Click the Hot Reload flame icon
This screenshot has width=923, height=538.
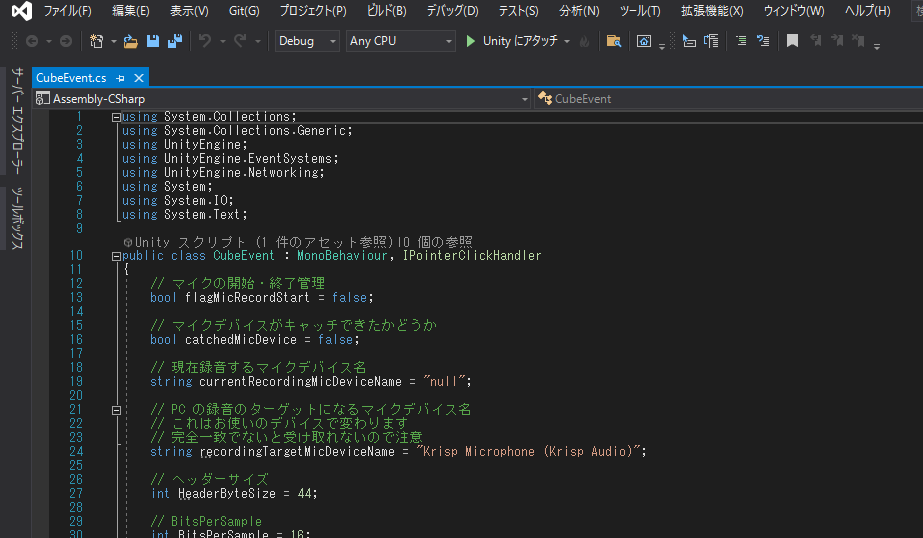[x=585, y=41]
